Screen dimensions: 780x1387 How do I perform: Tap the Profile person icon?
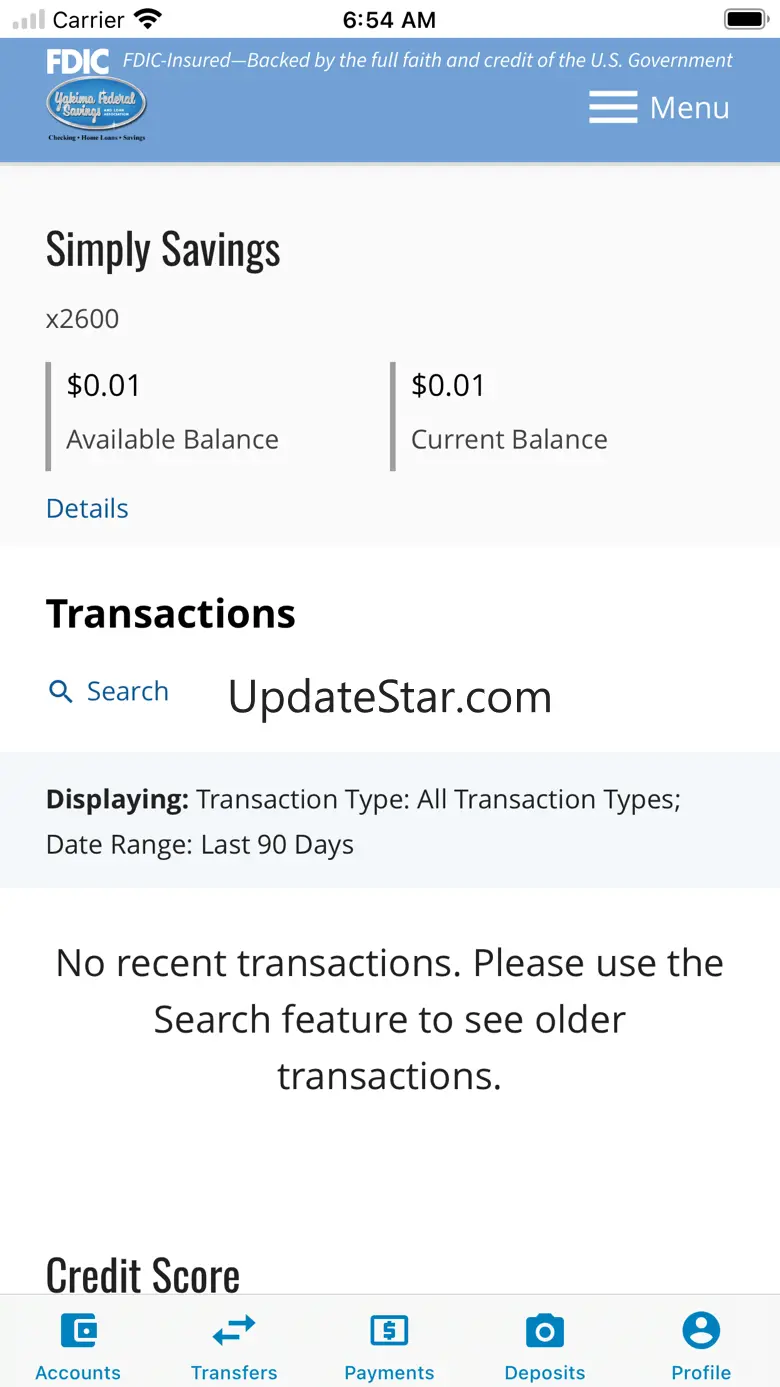[701, 1331]
